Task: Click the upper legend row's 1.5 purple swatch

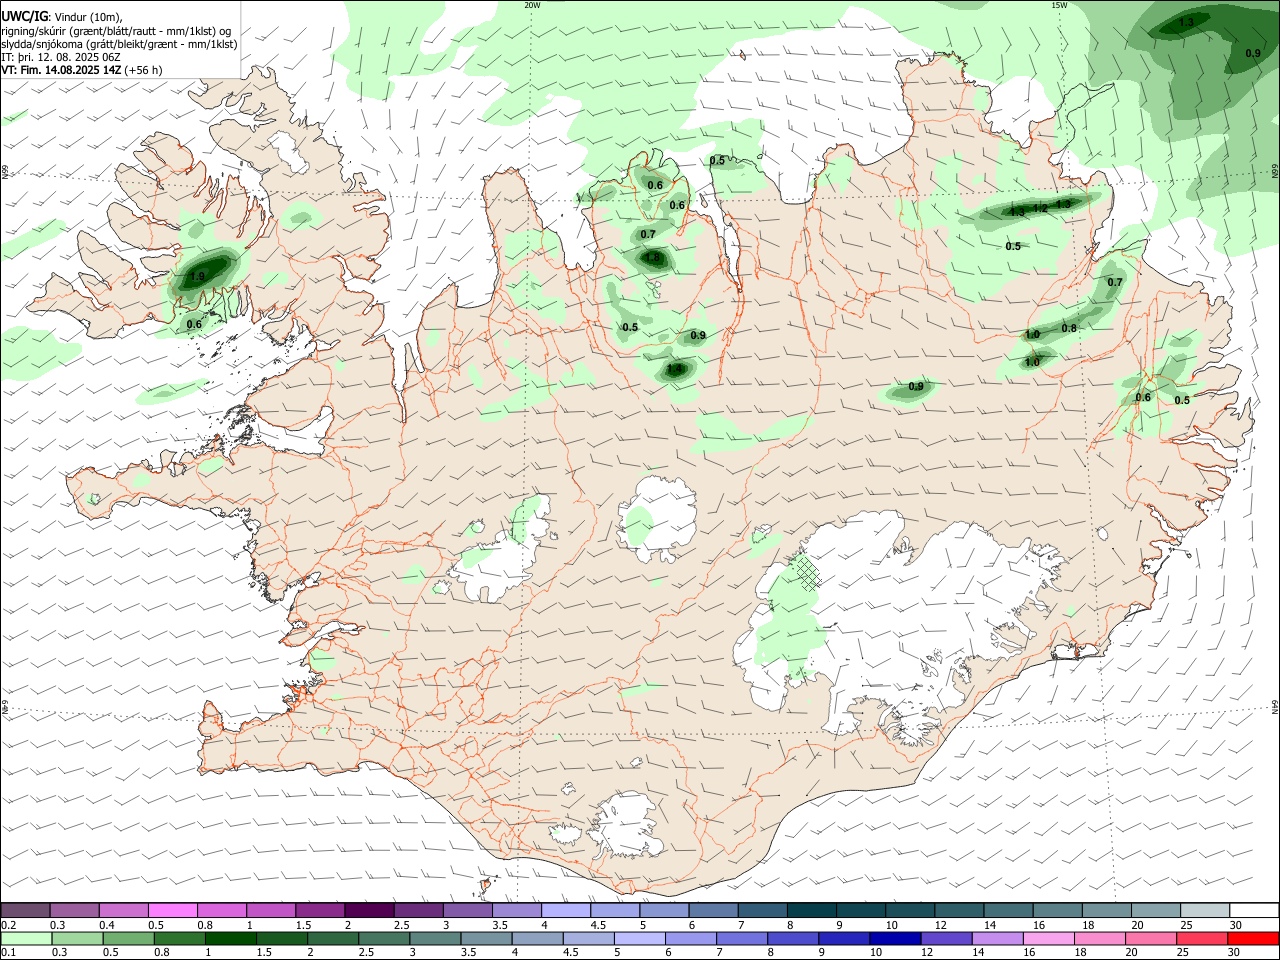Action: tap(319, 910)
